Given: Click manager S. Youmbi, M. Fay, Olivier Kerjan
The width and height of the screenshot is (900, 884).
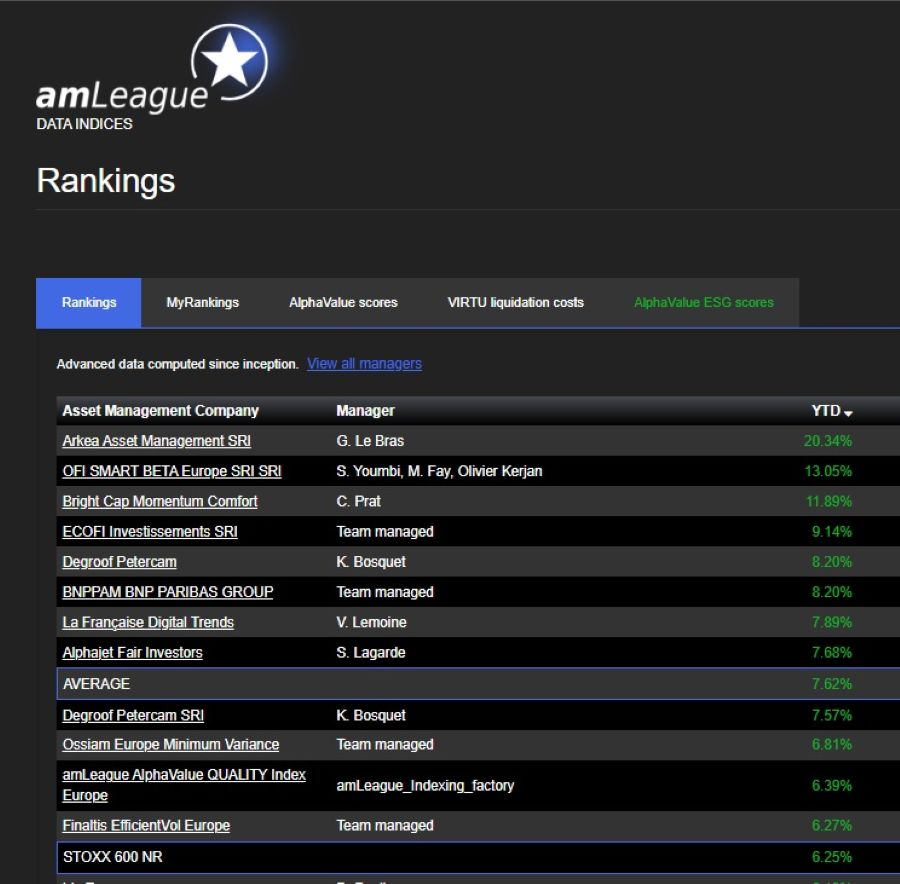Looking at the screenshot, I should click(x=439, y=471).
